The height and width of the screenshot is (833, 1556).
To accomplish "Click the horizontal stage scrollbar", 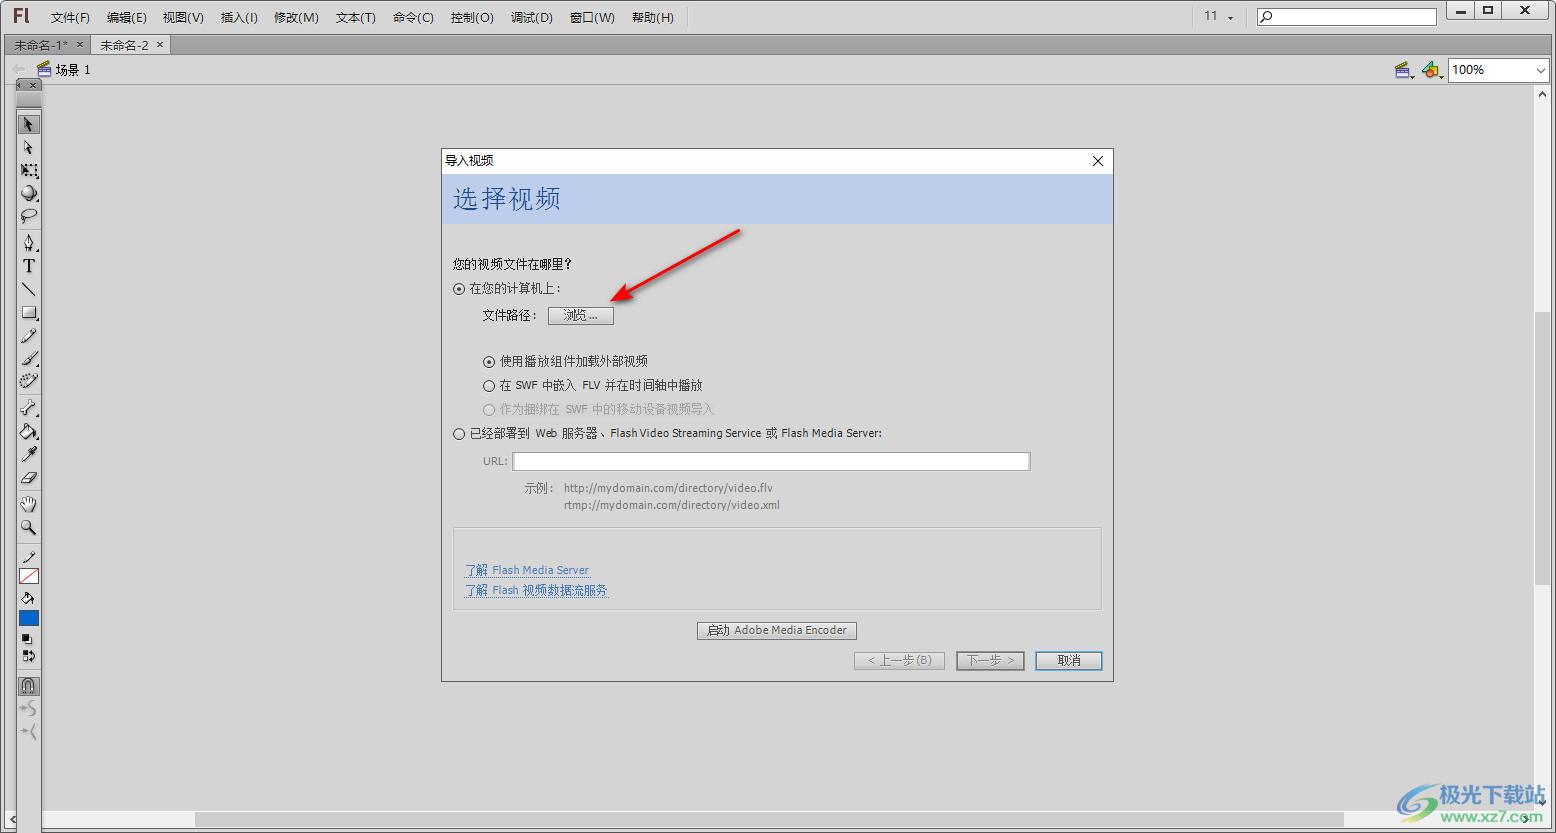I will pyautogui.click(x=770, y=819).
